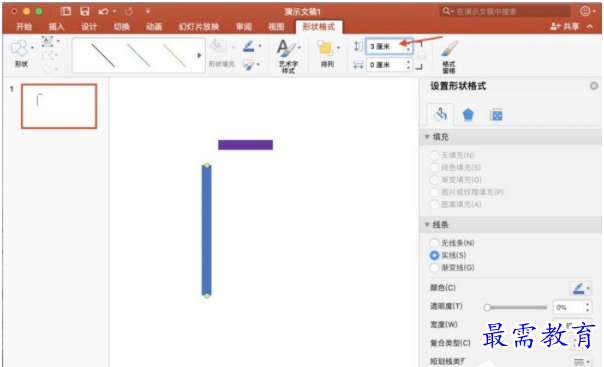Screen dimensions: 604x367
Task: Switch to the 视图 tab
Action: [x=276, y=27]
